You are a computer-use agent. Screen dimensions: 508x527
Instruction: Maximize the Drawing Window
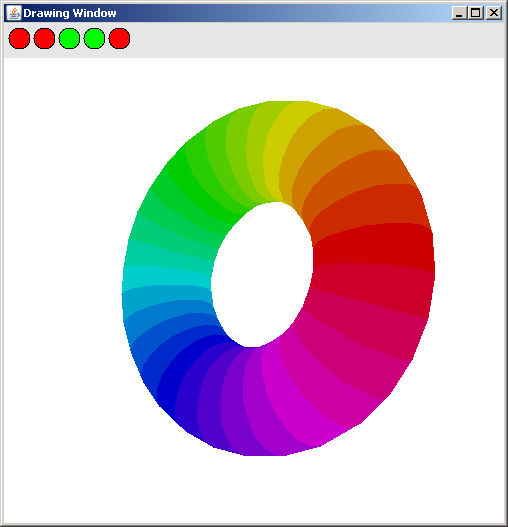coord(476,13)
